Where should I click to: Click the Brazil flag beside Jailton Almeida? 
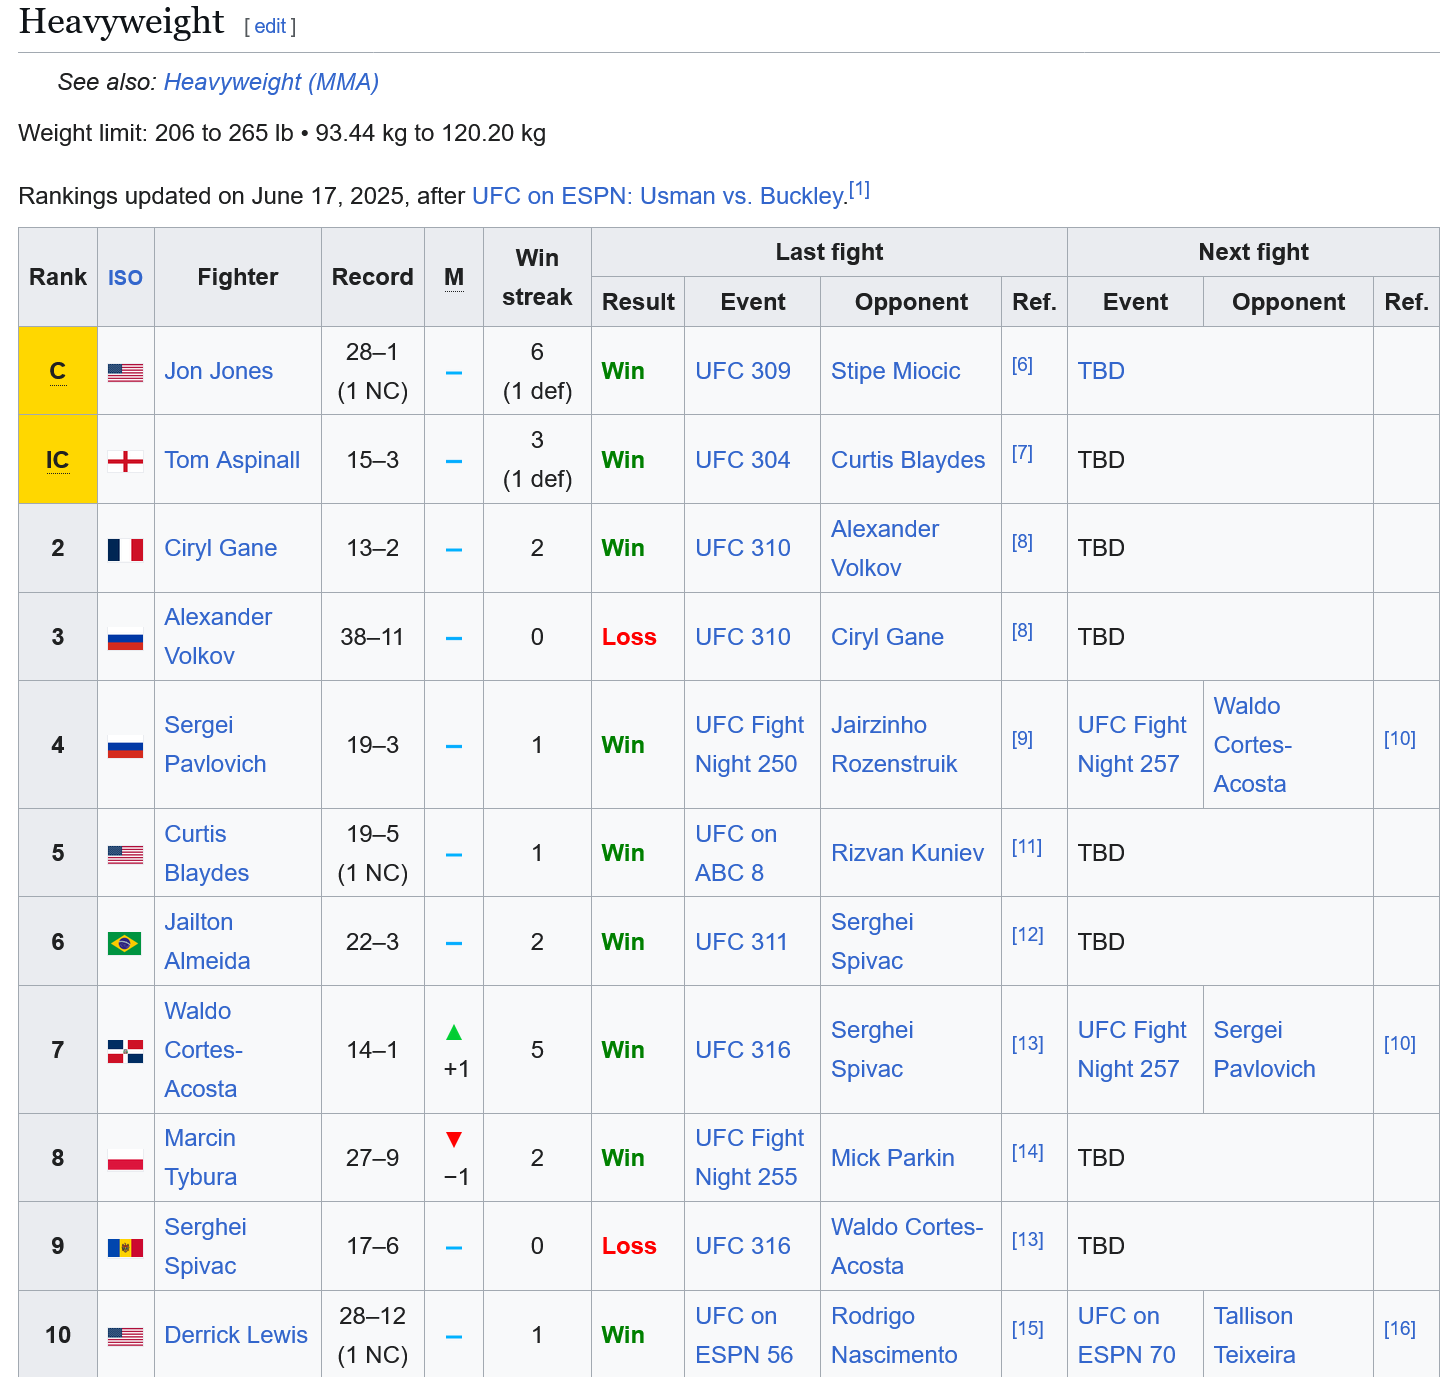point(125,943)
